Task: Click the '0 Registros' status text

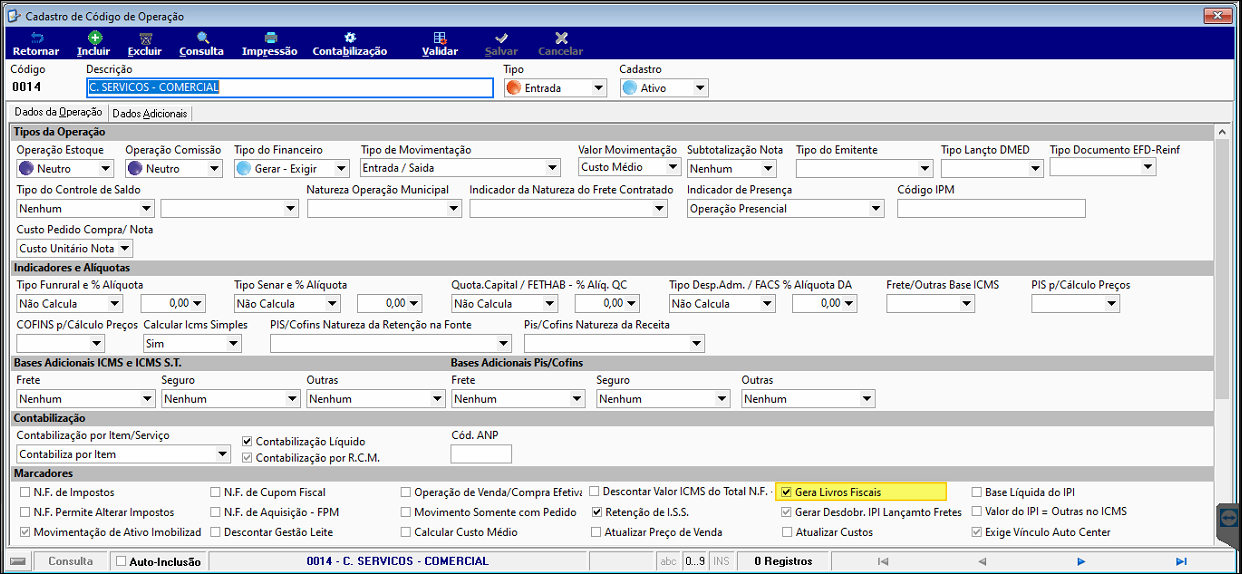Action: 783,561
